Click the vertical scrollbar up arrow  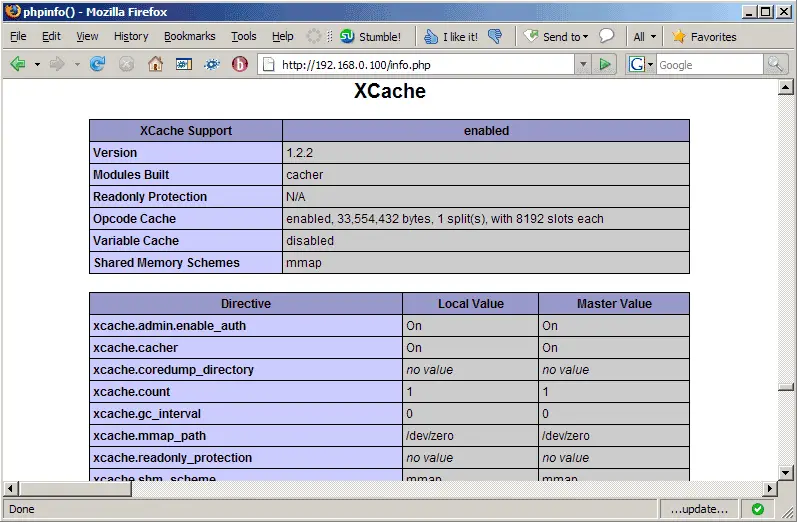click(x=785, y=87)
